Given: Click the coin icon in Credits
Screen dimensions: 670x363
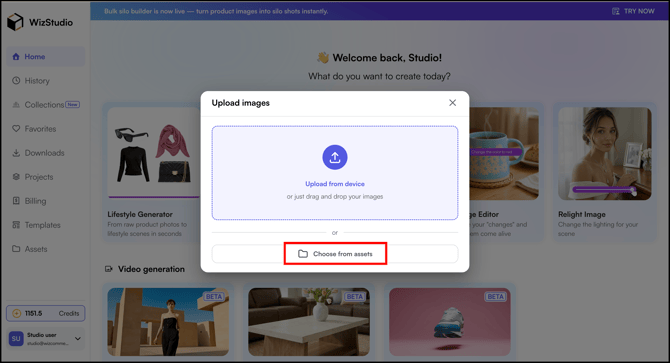Looking at the screenshot, I should (x=17, y=313).
